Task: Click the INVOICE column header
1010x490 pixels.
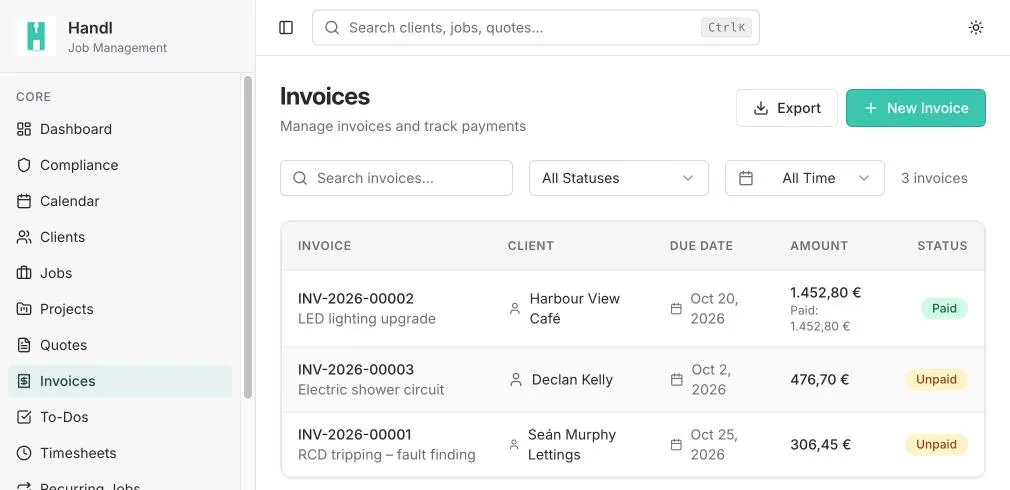Action: (x=324, y=246)
